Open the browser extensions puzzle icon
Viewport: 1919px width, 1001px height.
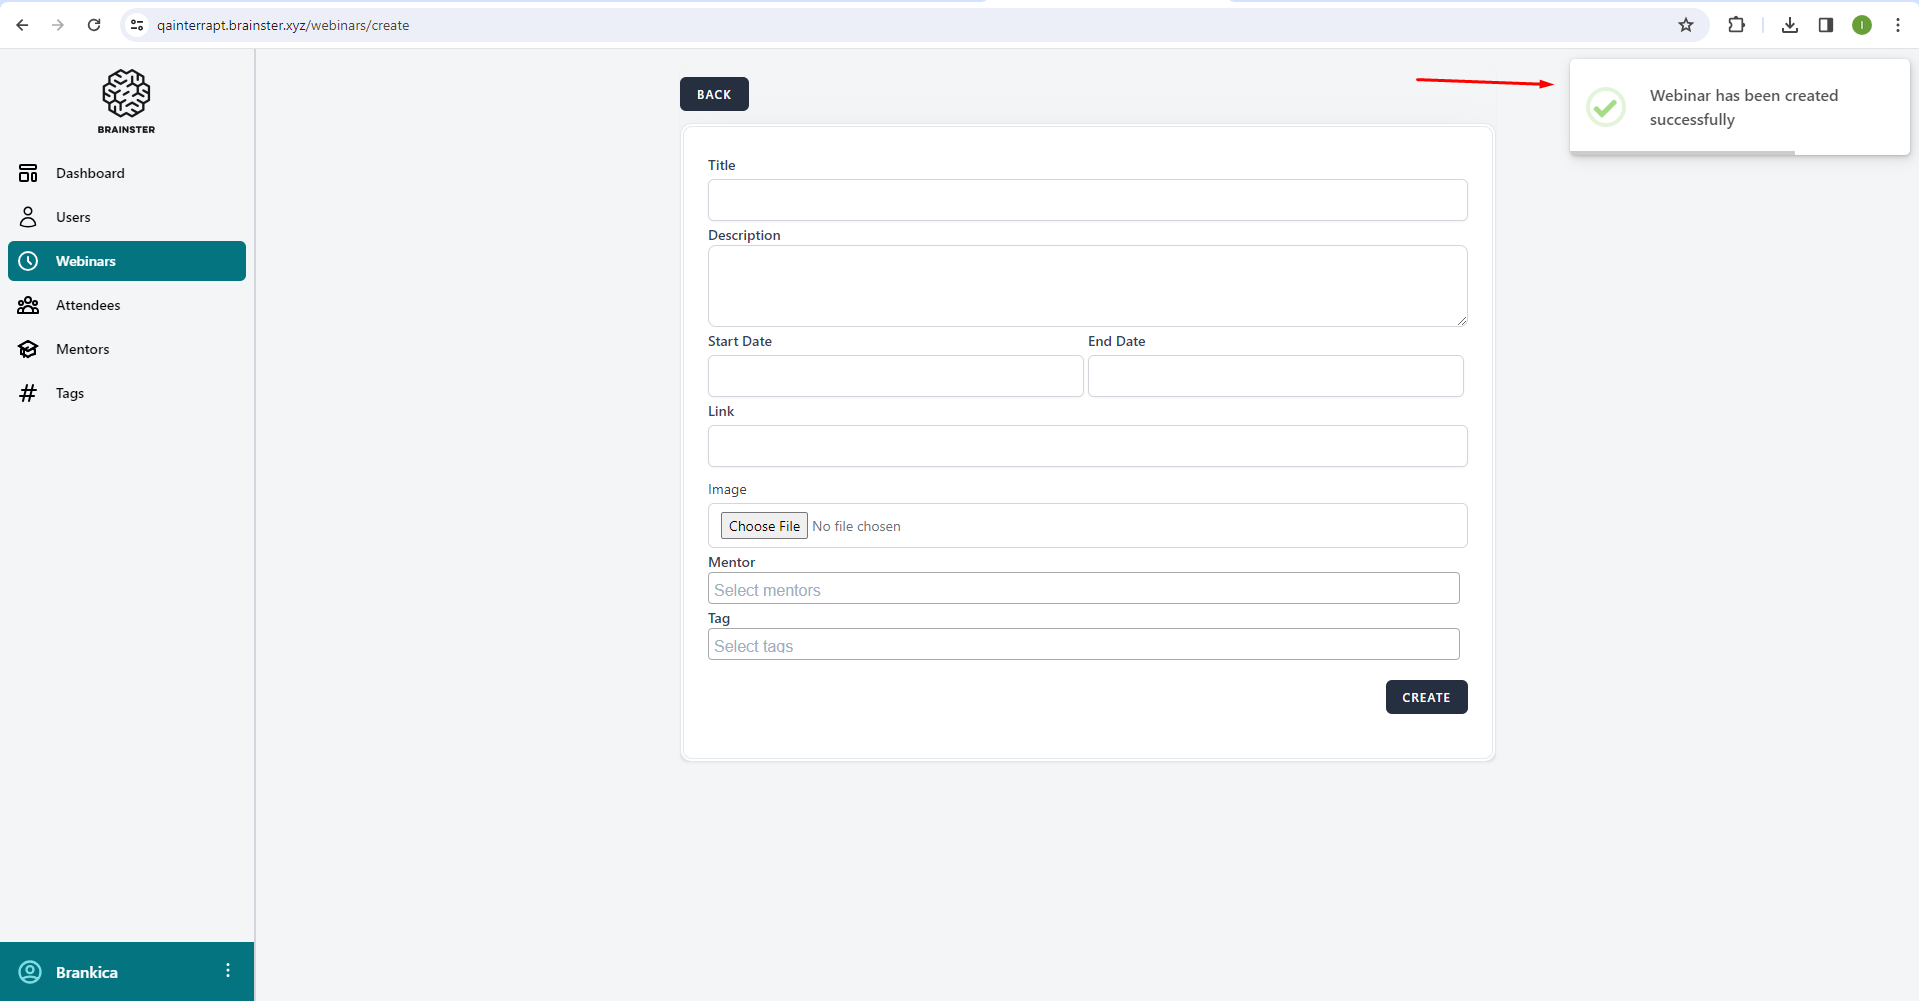1736,25
